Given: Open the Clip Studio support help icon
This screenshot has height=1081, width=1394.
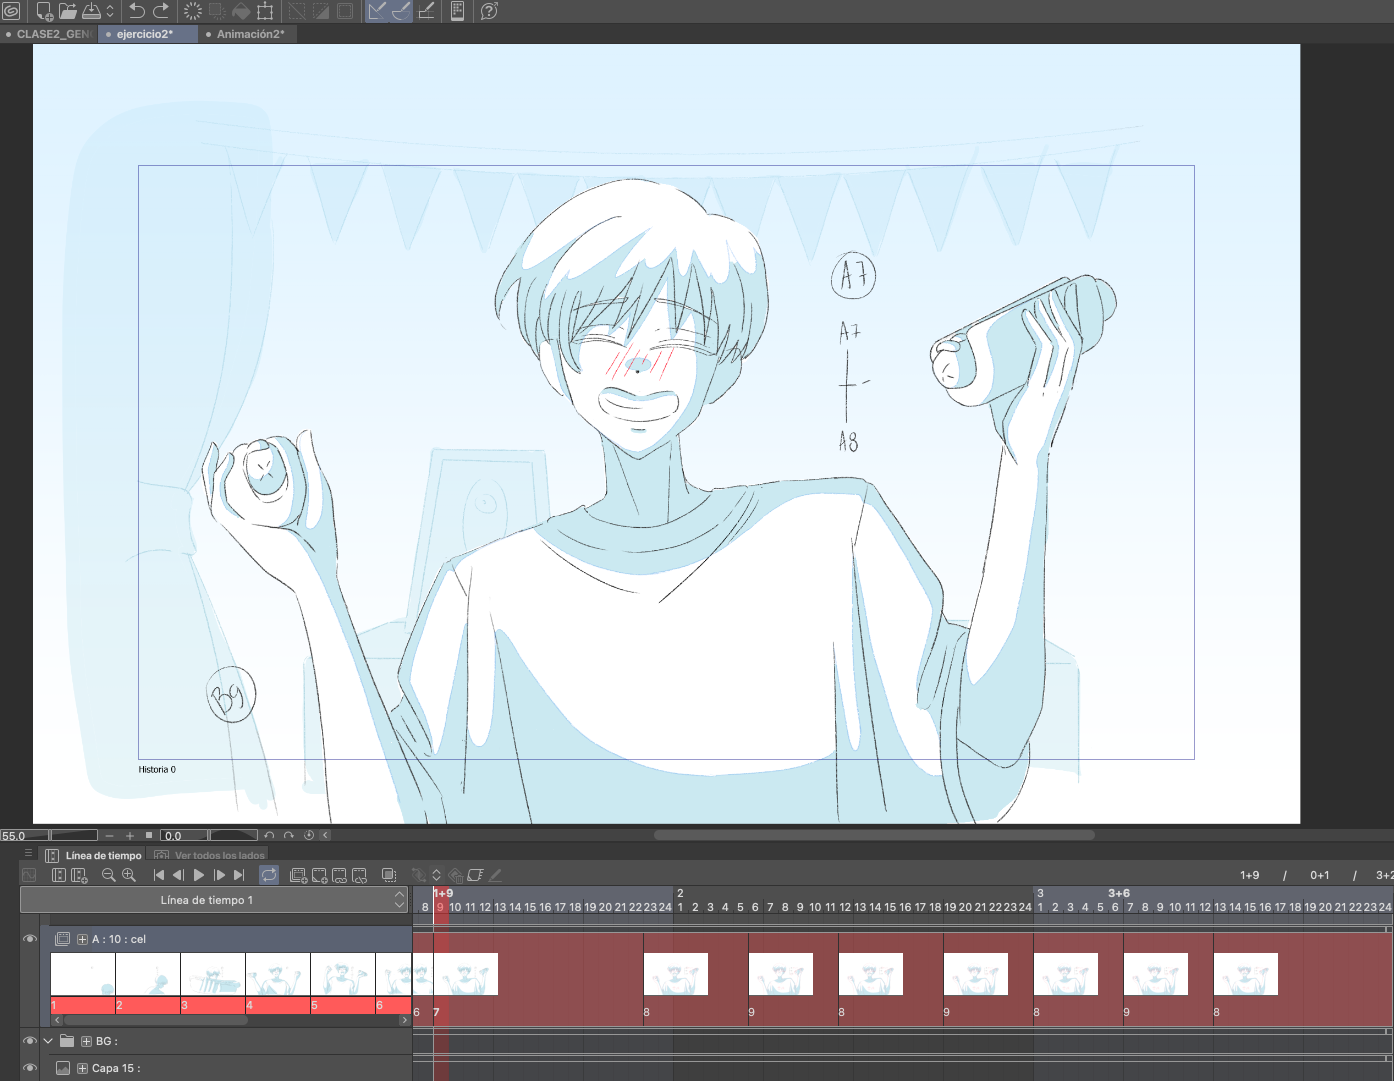Looking at the screenshot, I should click(489, 11).
